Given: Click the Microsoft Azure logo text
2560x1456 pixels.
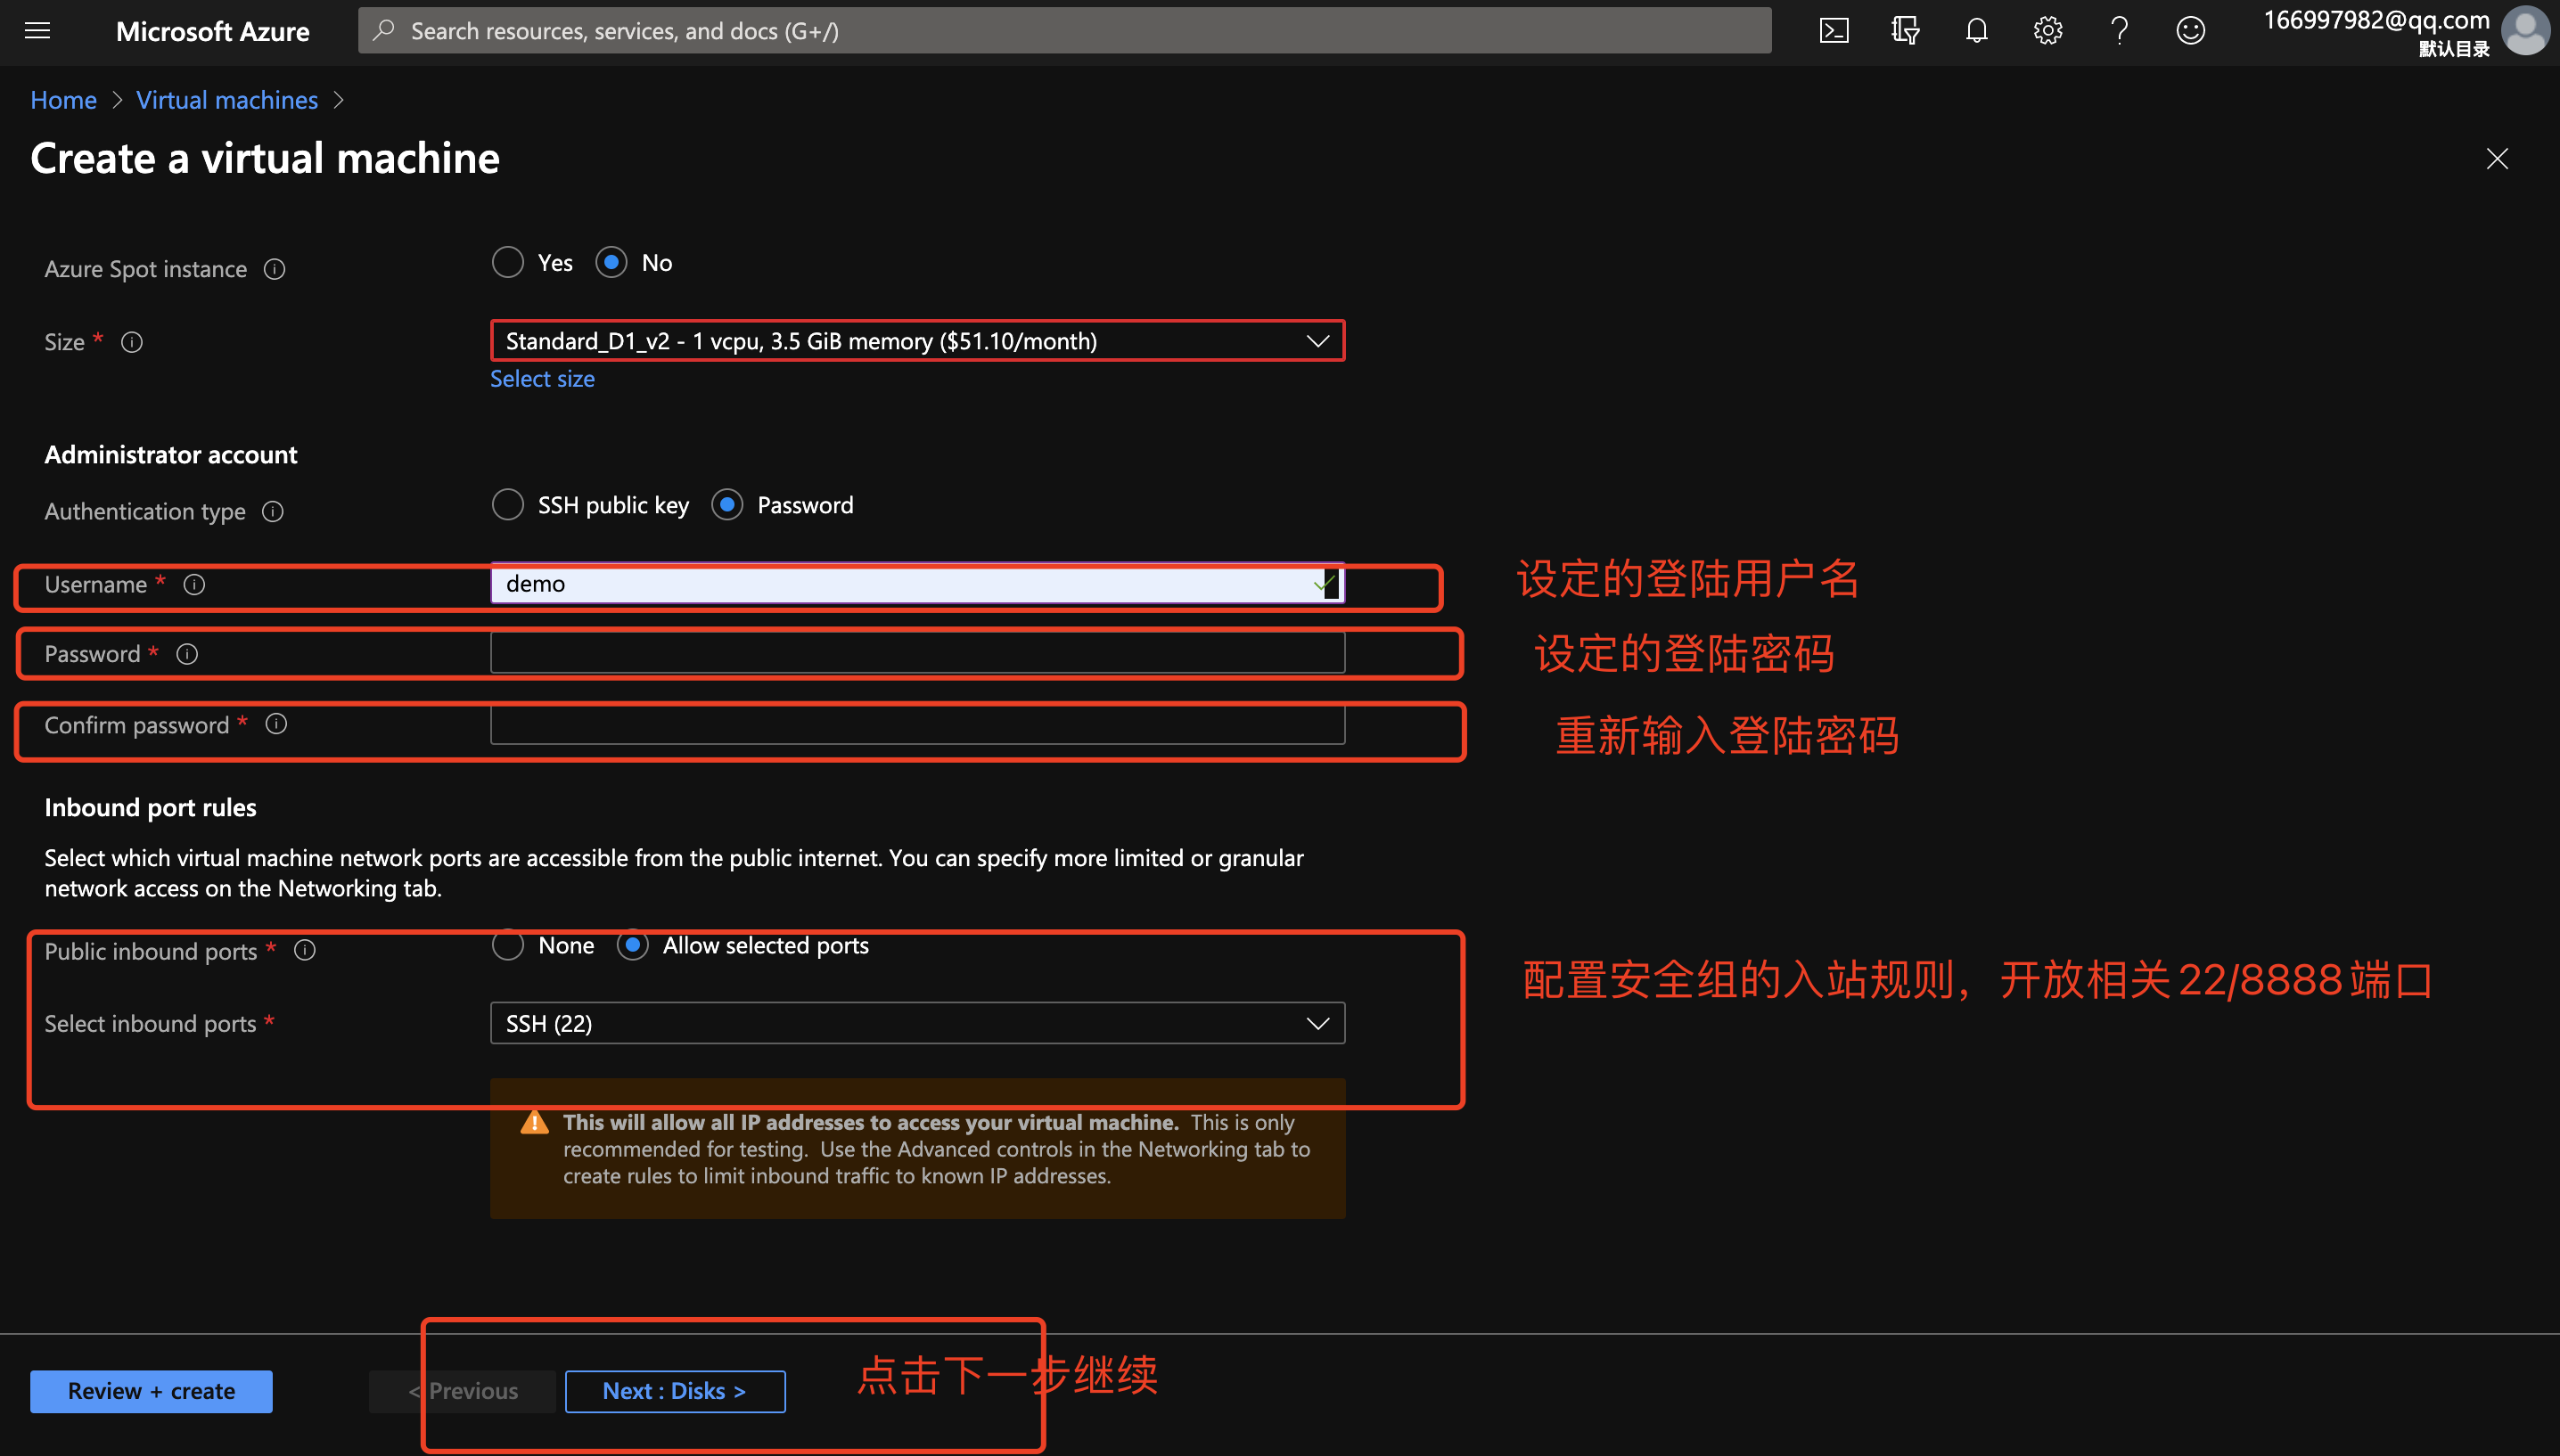Looking at the screenshot, I should (212, 31).
